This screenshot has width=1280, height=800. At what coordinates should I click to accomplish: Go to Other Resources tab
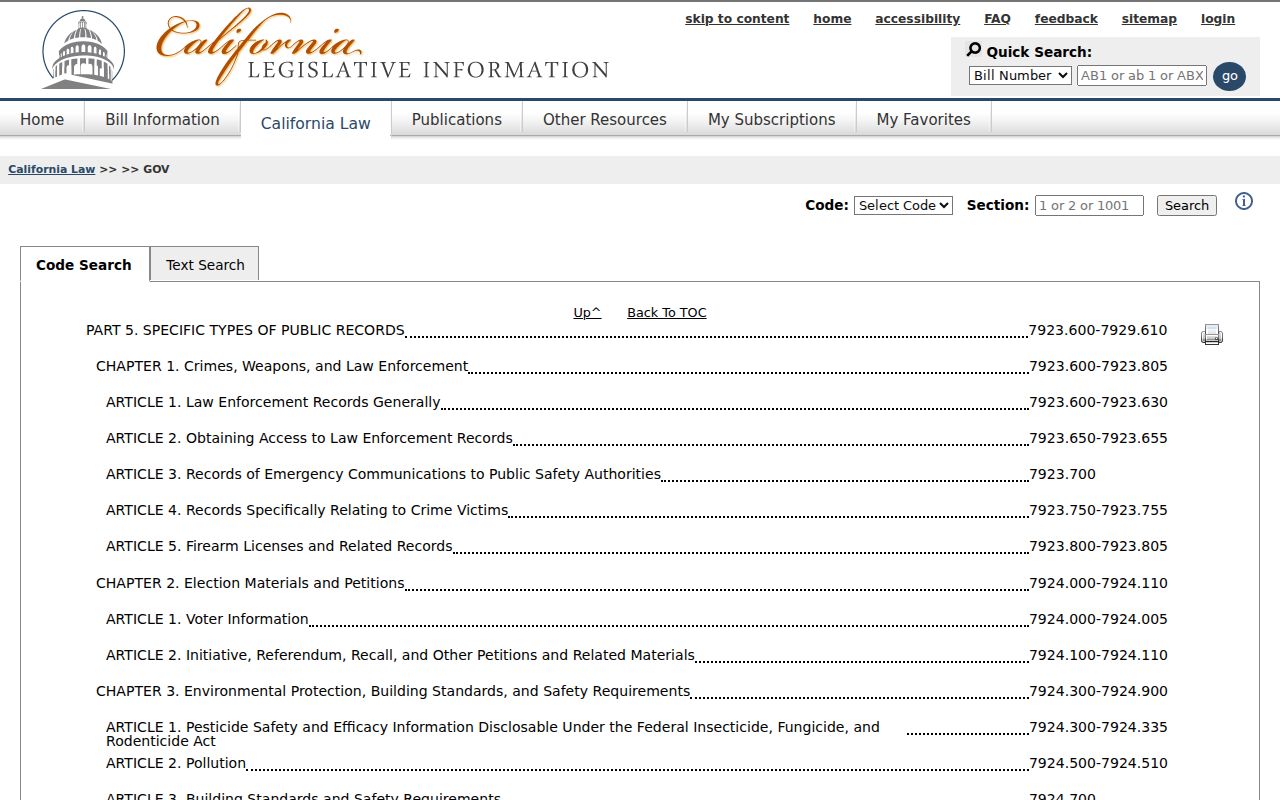tap(605, 119)
